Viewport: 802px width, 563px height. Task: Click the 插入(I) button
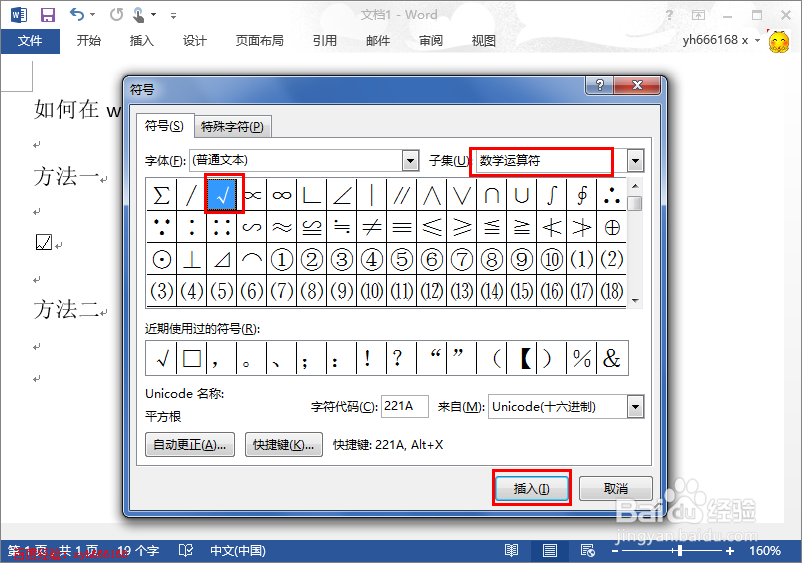pos(532,488)
